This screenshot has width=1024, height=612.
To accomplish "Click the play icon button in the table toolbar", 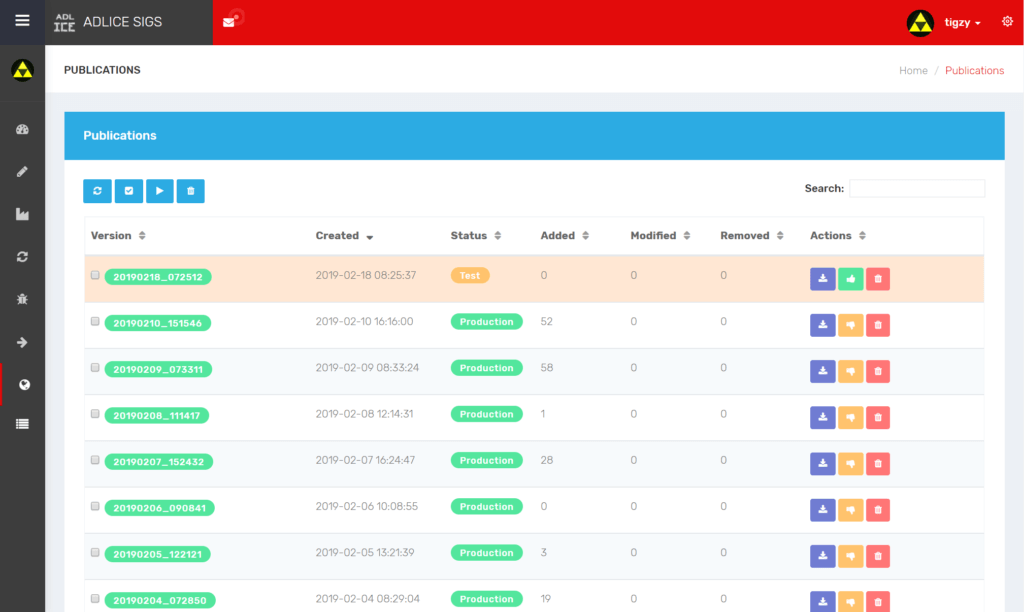I will (160, 191).
